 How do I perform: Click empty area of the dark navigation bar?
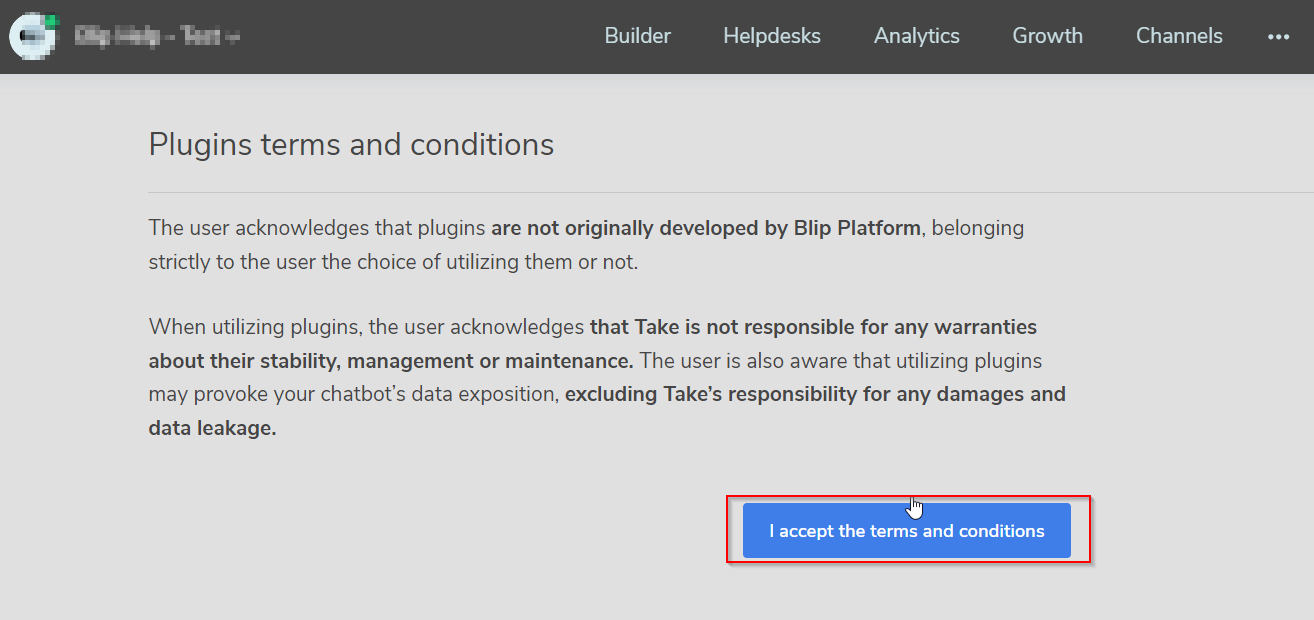(x=420, y=36)
